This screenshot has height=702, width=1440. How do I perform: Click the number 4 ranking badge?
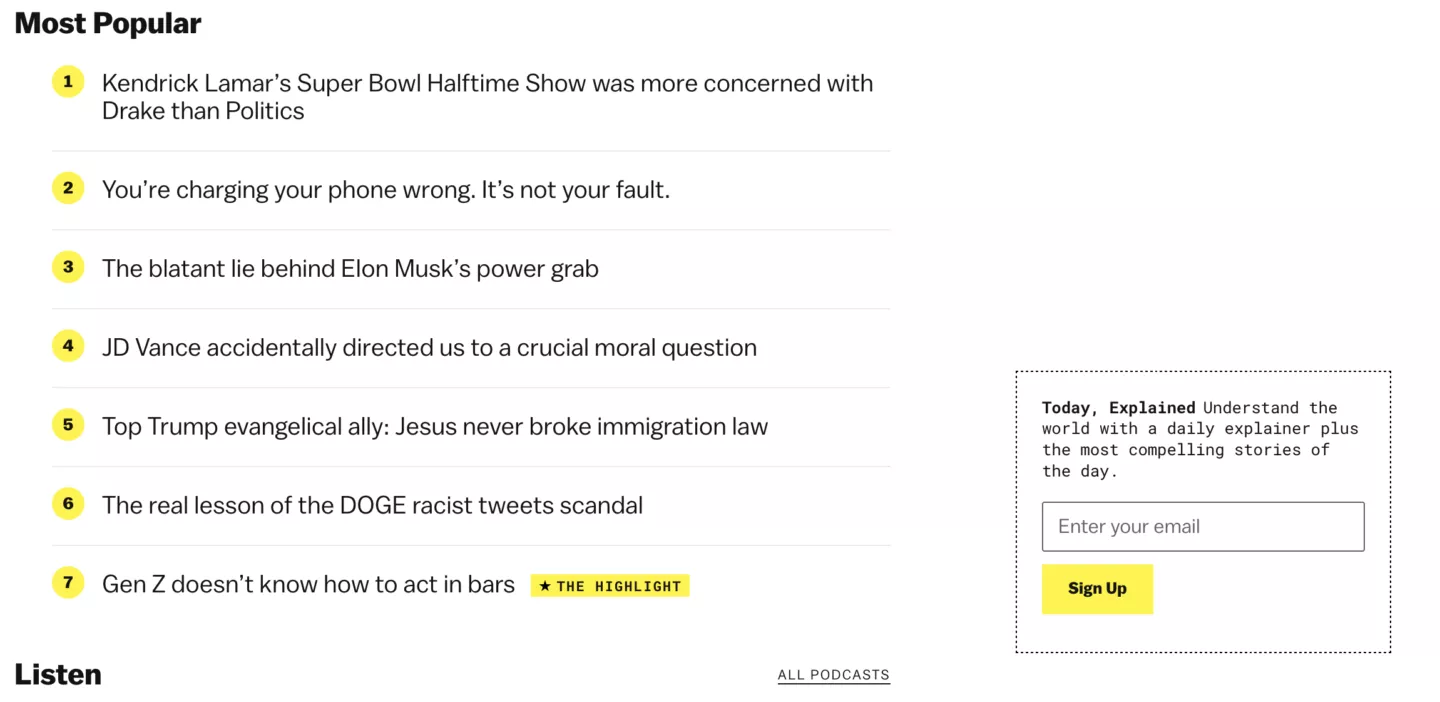[x=68, y=346]
